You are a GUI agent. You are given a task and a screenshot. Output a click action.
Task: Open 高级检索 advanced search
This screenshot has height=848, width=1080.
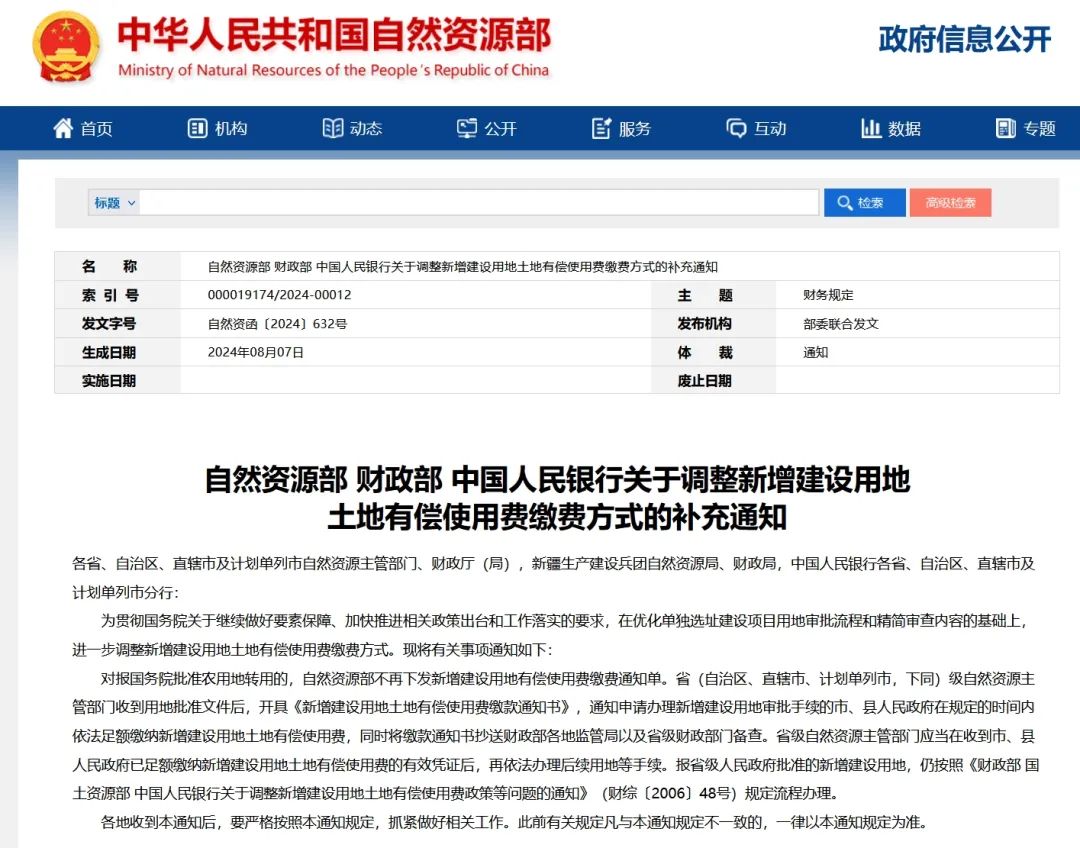pyautogui.click(x=949, y=203)
